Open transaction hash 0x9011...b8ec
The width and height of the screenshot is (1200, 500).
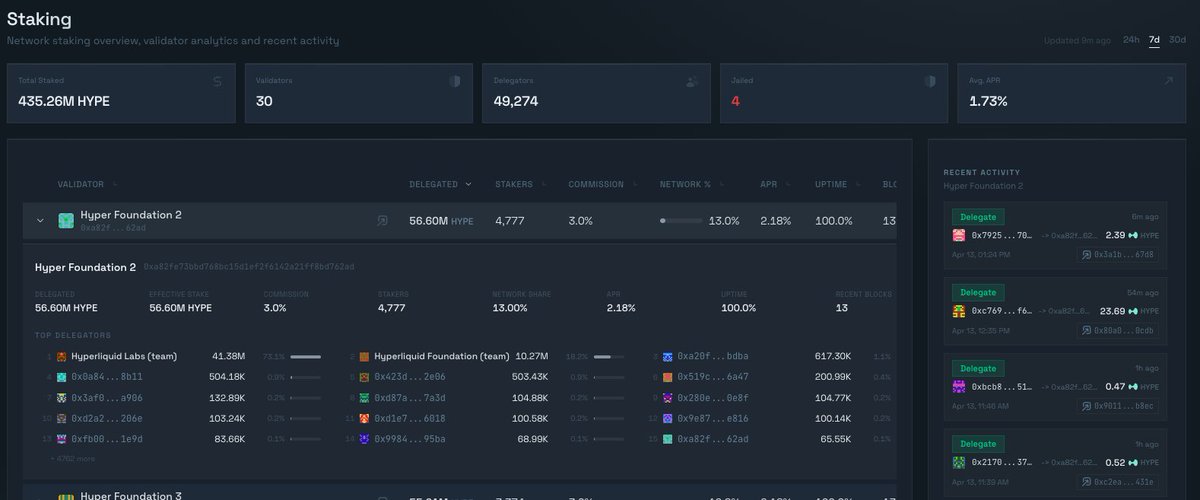point(1118,406)
